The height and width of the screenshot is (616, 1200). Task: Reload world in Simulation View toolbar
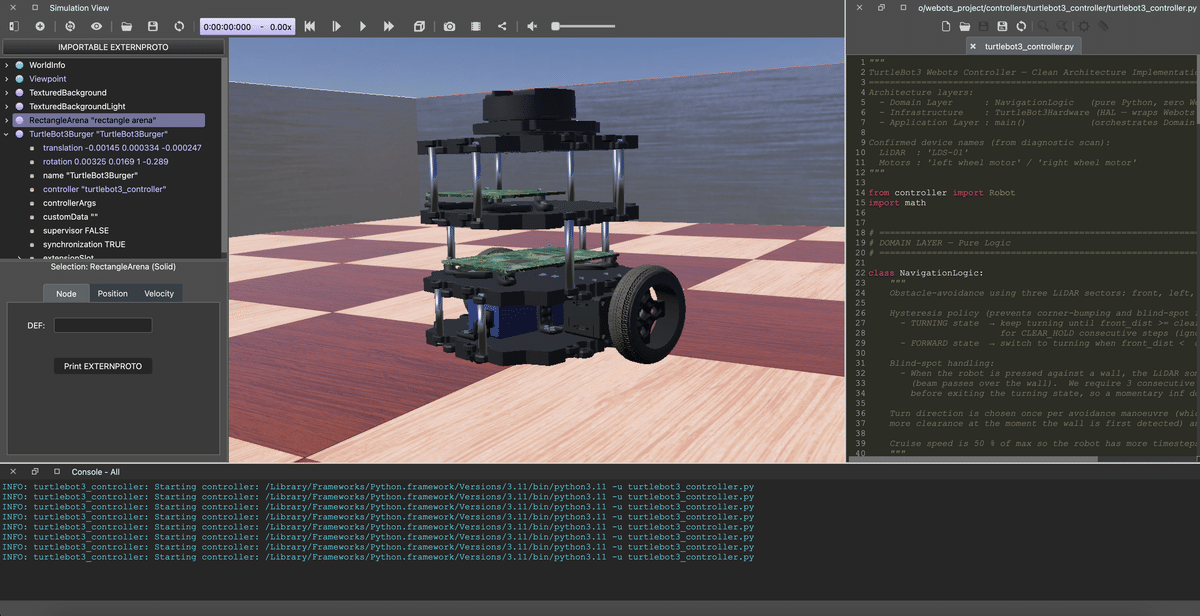178,26
